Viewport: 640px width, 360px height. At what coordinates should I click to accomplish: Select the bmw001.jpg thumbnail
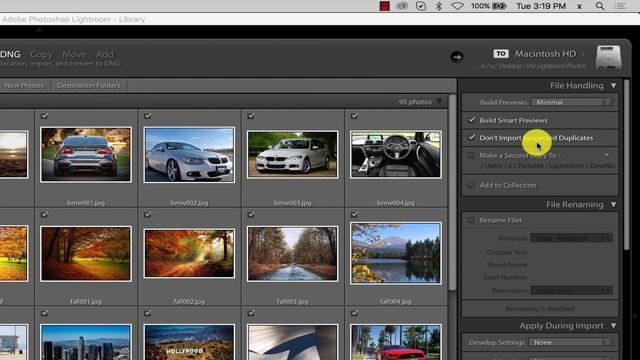click(86, 154)
